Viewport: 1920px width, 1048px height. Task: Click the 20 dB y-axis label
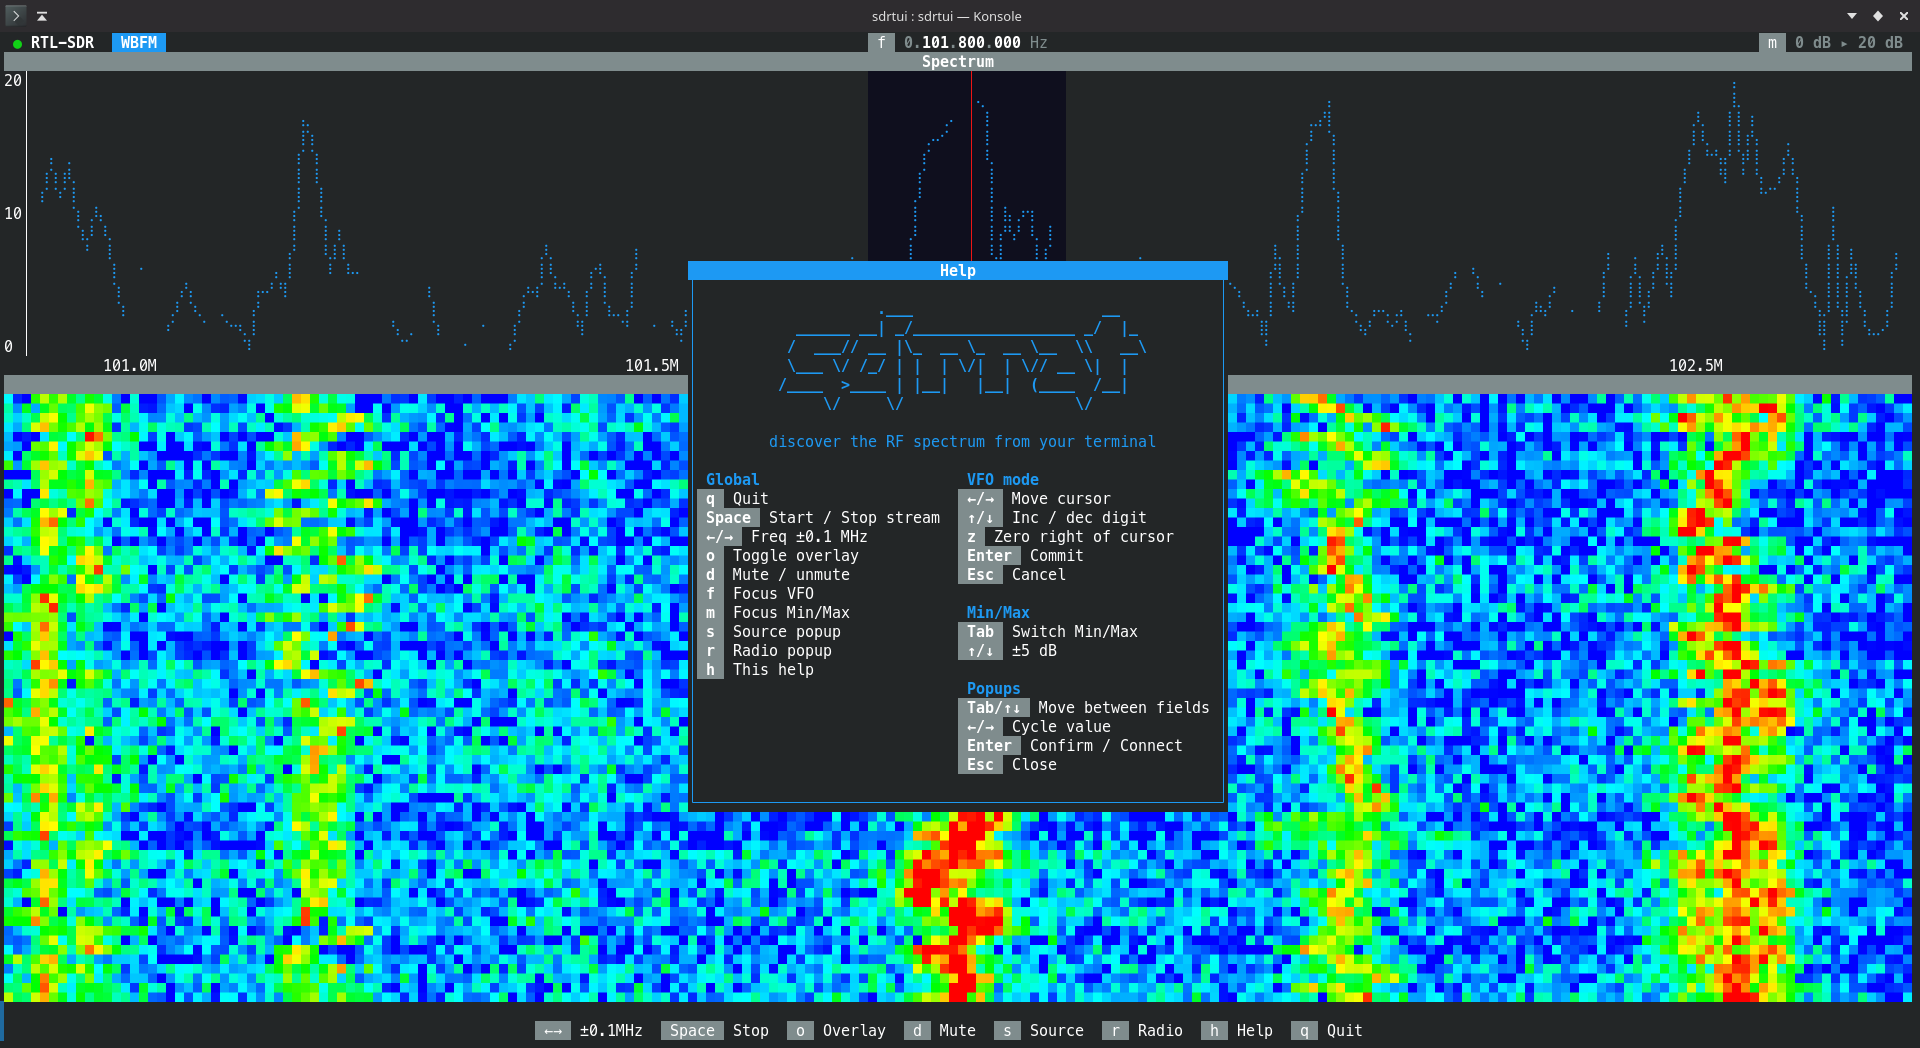pyautogui.click(x=13, y=80)
